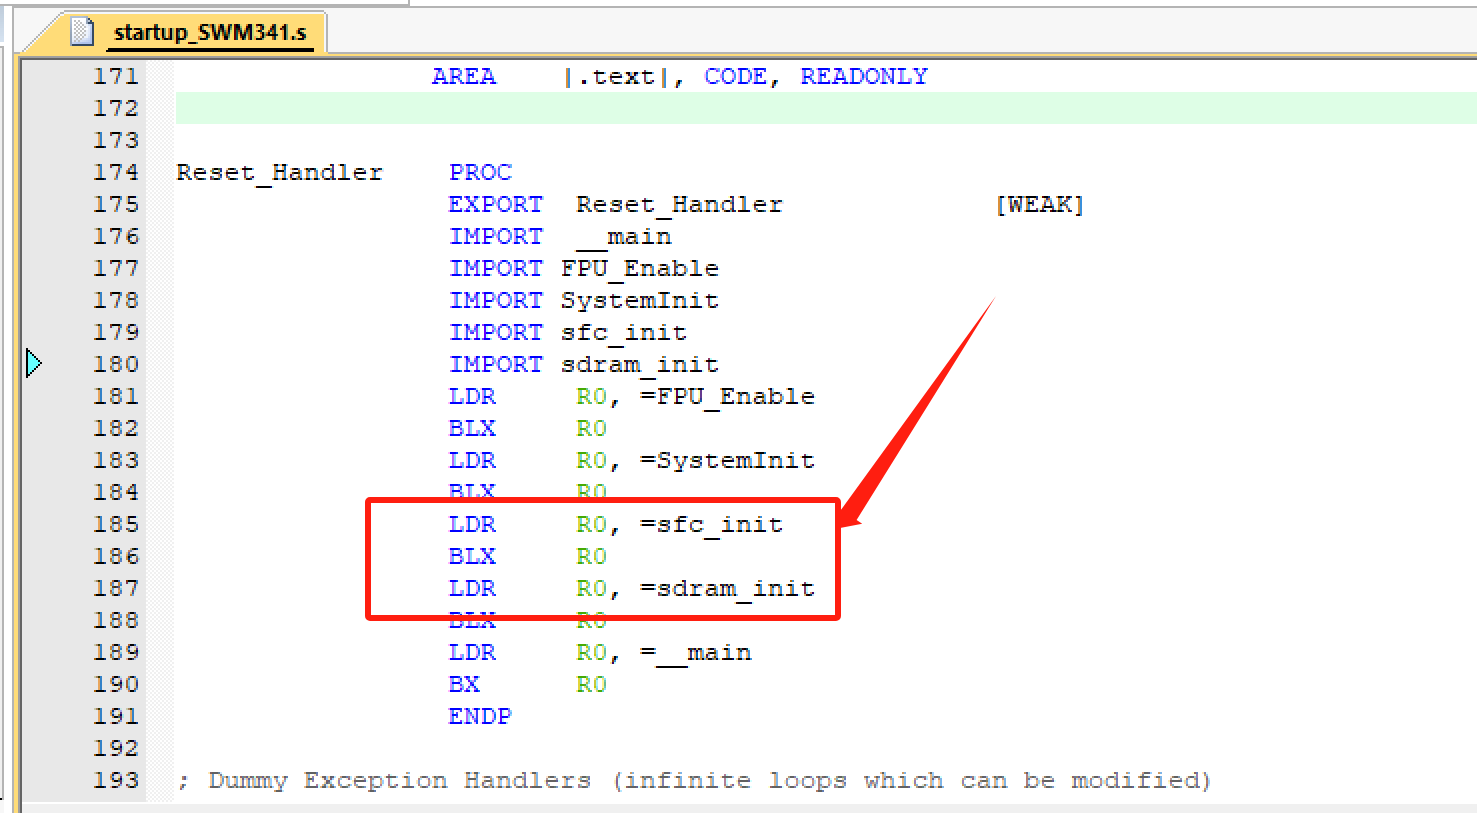
Task: Click the Dummy Exception Handlers comment line
Action: 694,781
